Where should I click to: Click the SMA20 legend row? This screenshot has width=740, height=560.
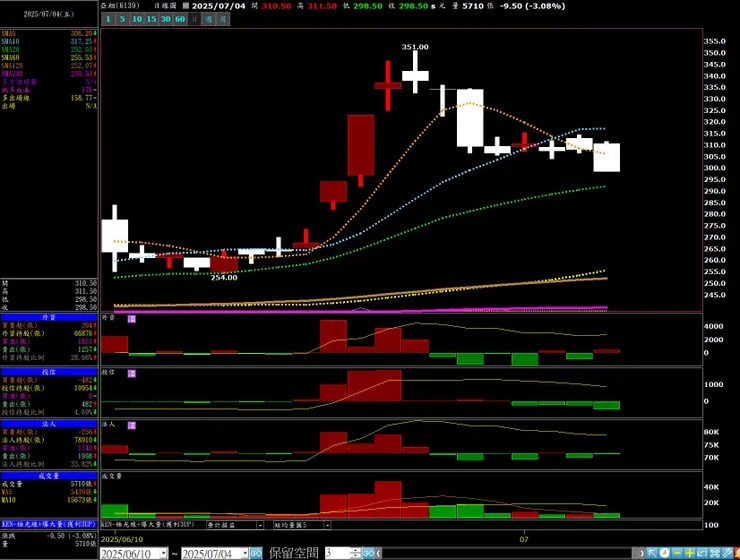(x=49, y=50)
